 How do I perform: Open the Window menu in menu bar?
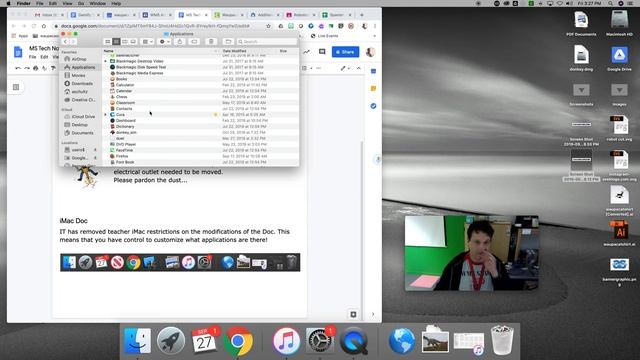pos(98,3)
